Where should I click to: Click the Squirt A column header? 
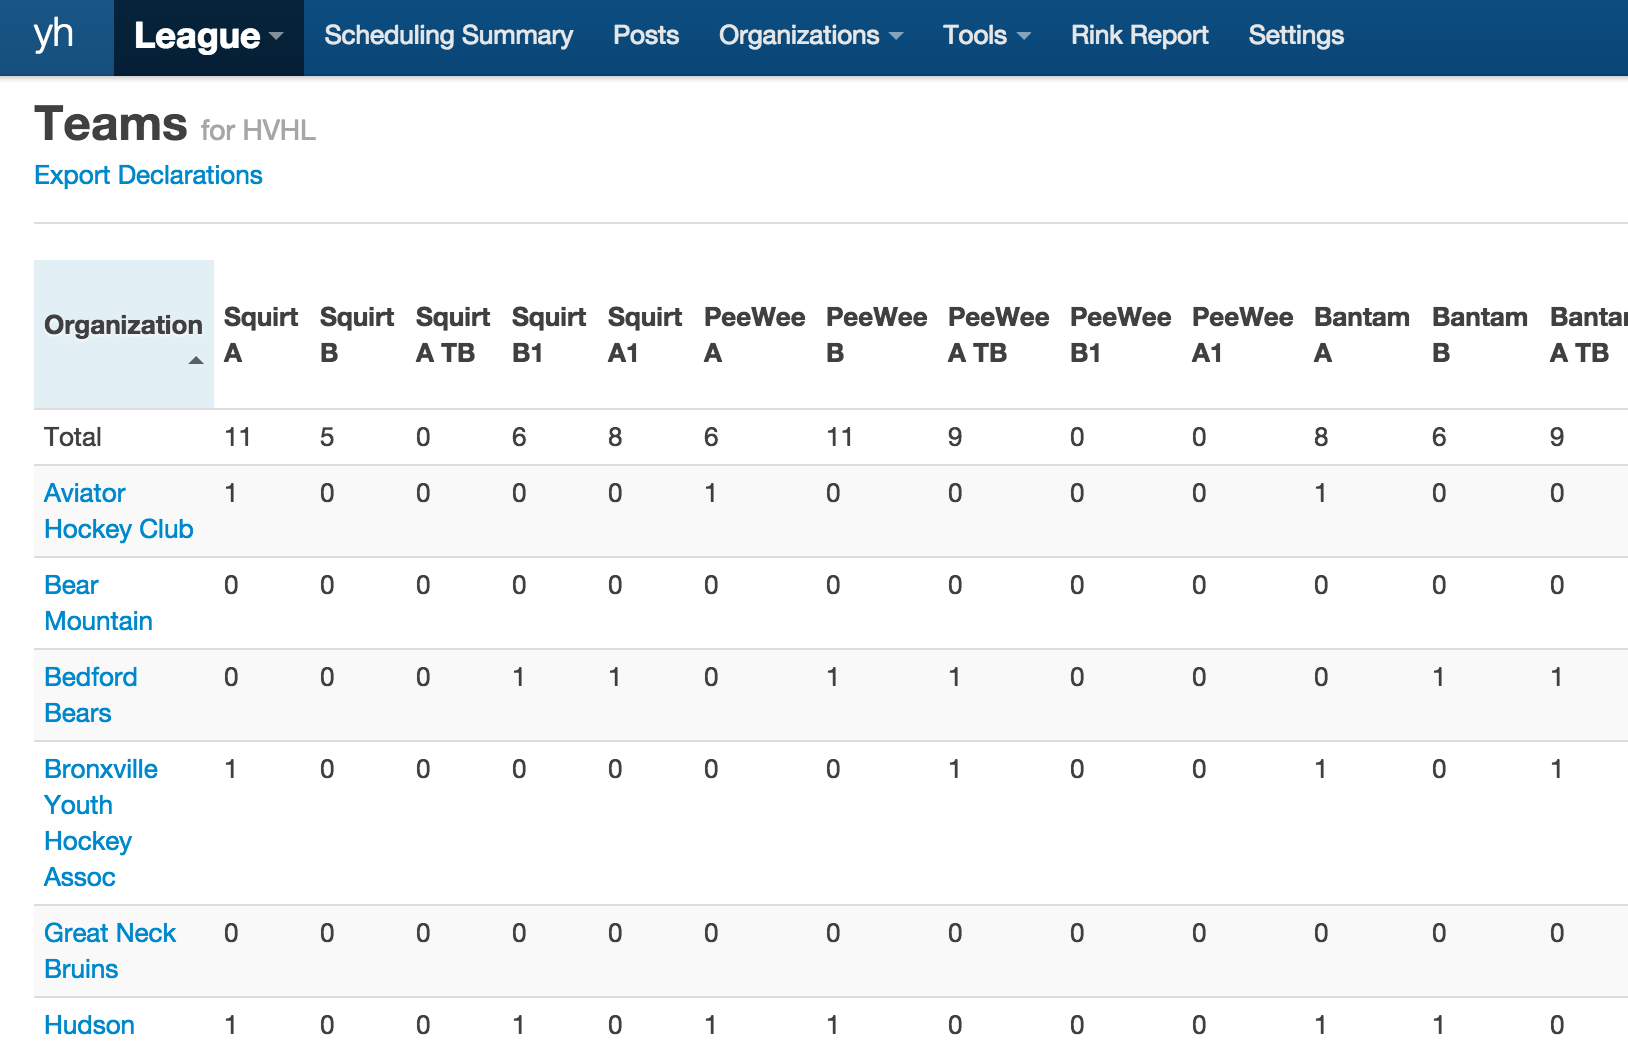tap(260, 335)
